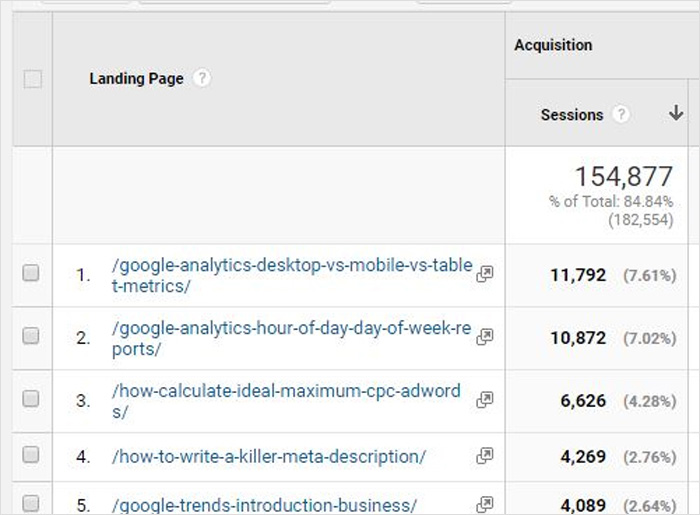Open desktop-vs-mobile-vs-tablet page in new window icon
Viewport: 700px width, 515px height.
click(x=485, y=274)
